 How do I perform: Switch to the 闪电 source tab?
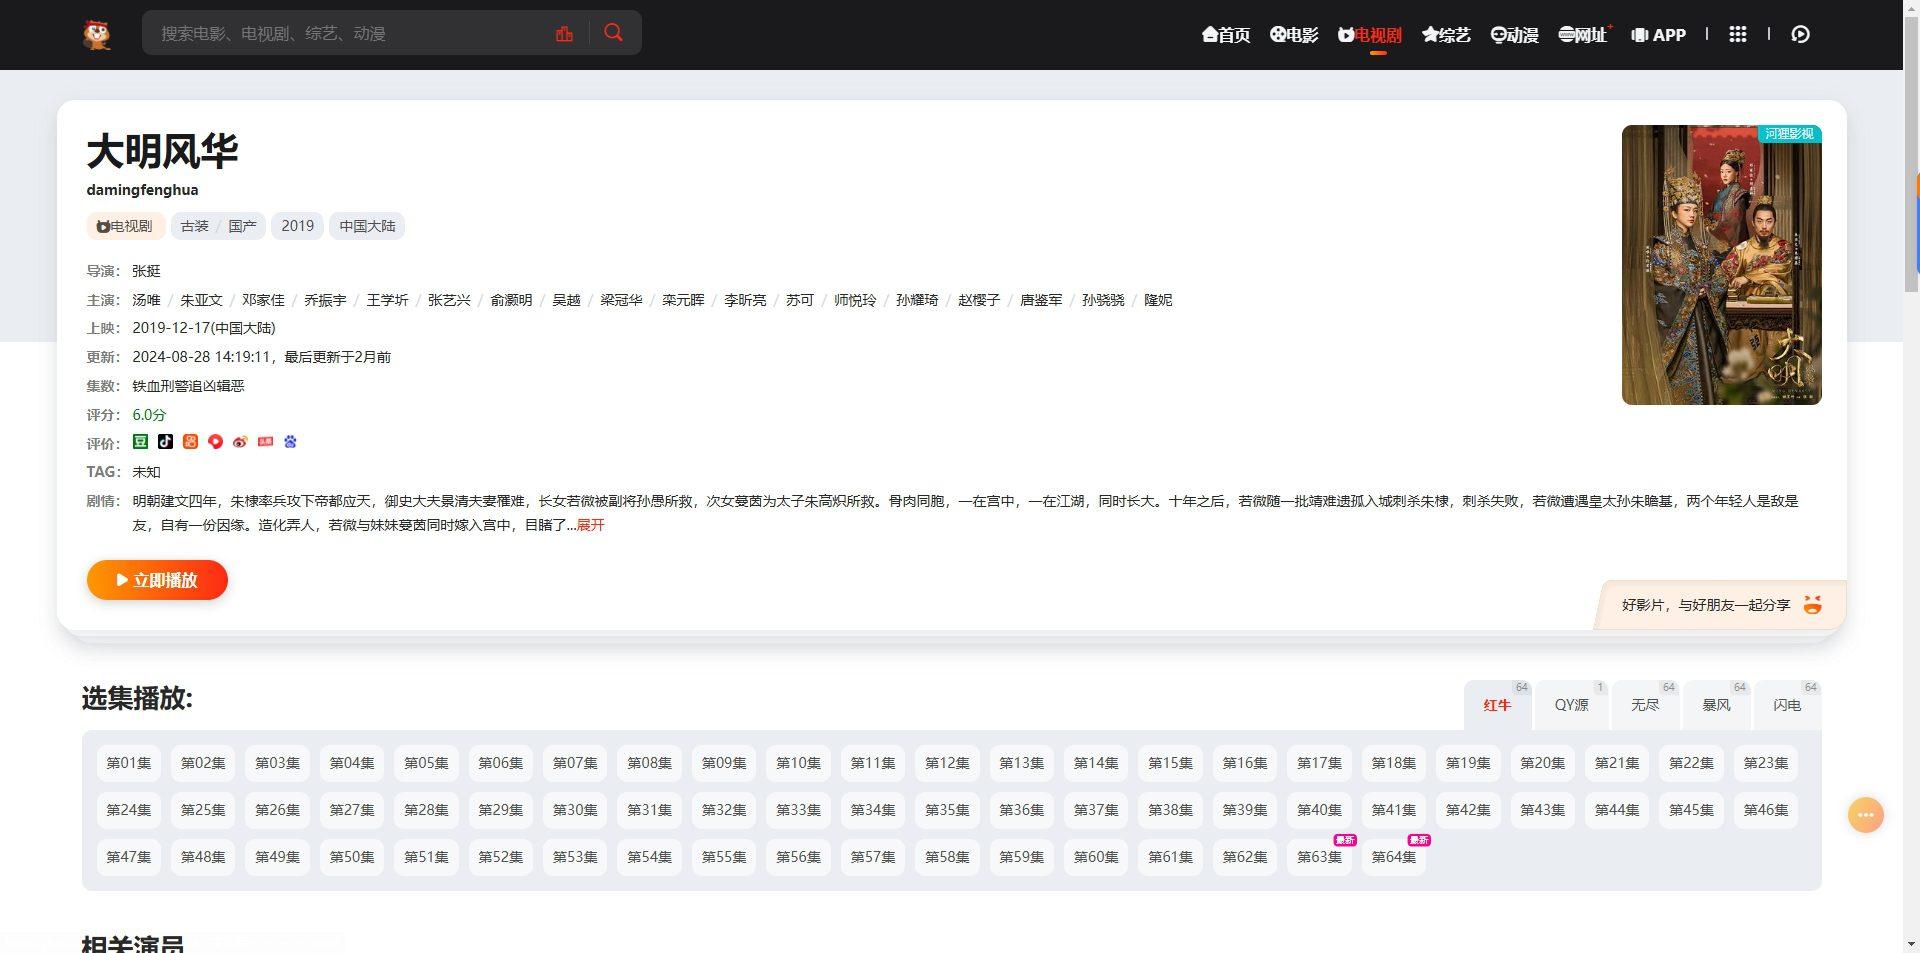click(1787, 705)
